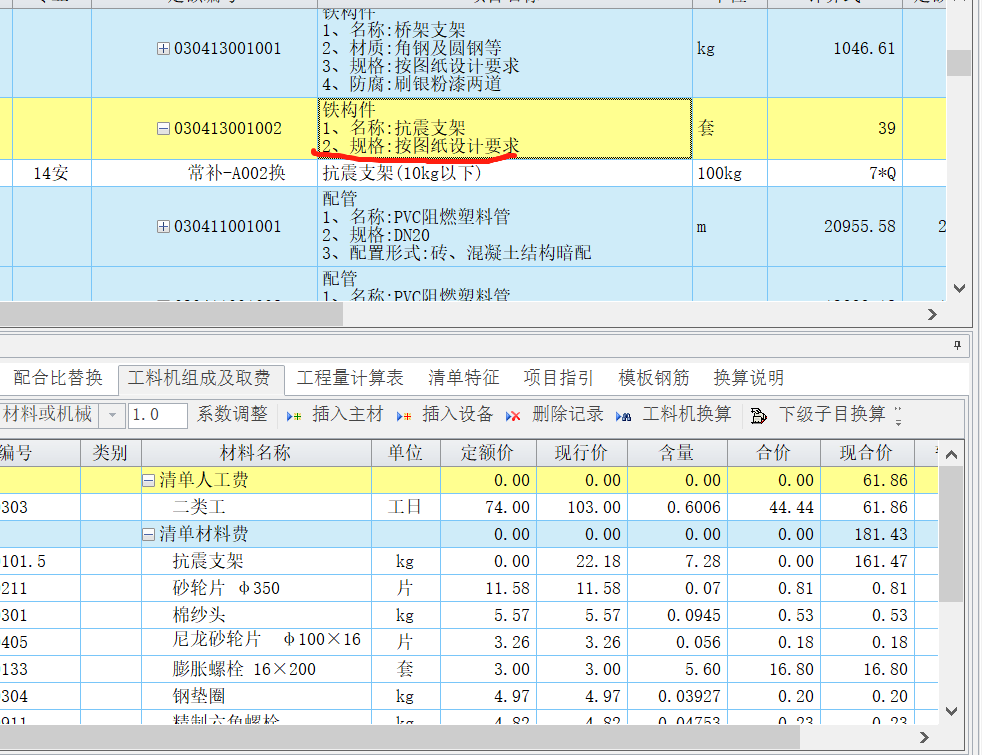
Task: Click the 系数调整 button
Action: (x=232, y=414)
